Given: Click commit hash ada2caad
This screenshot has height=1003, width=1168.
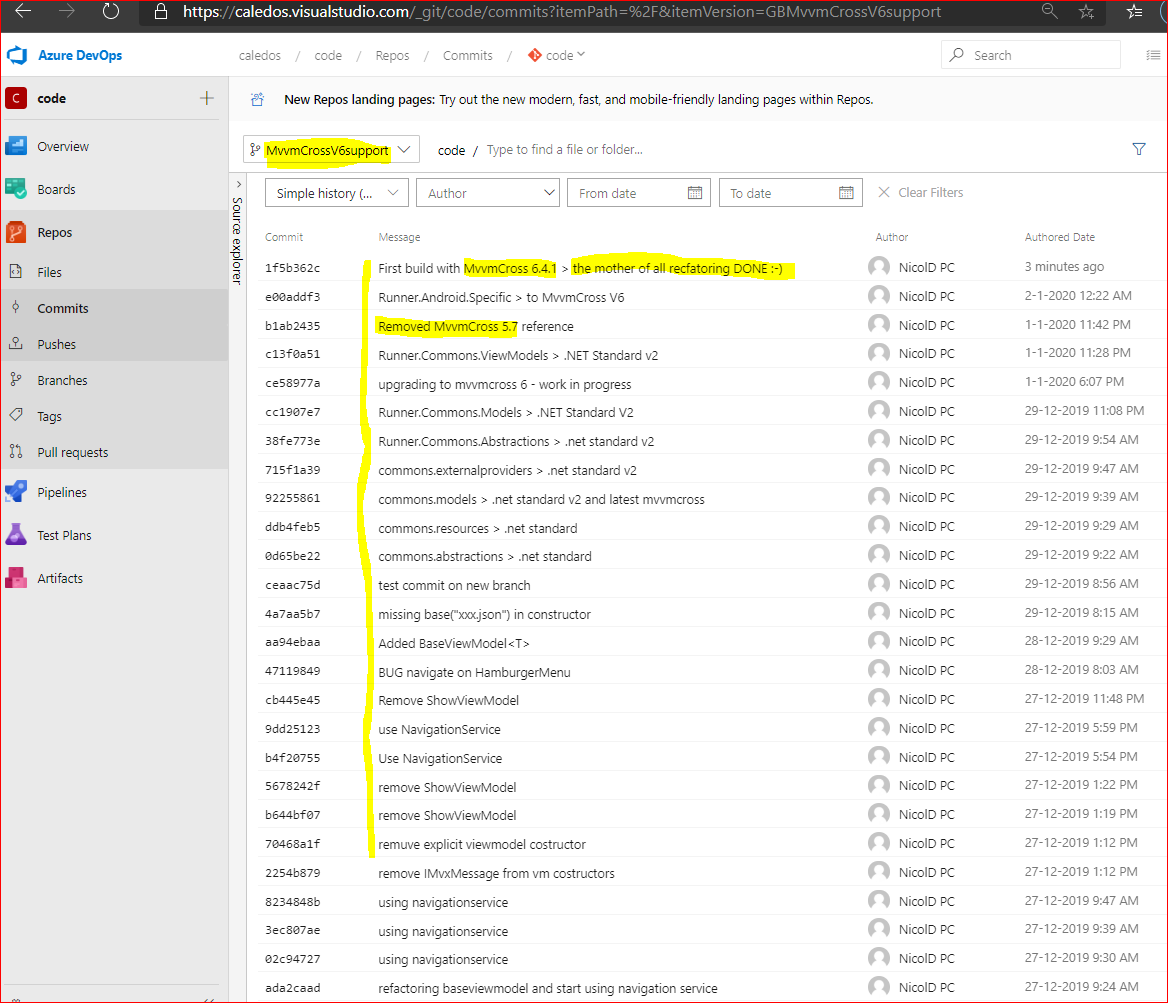Looking at the screenshot, I should tap(293, 988).
